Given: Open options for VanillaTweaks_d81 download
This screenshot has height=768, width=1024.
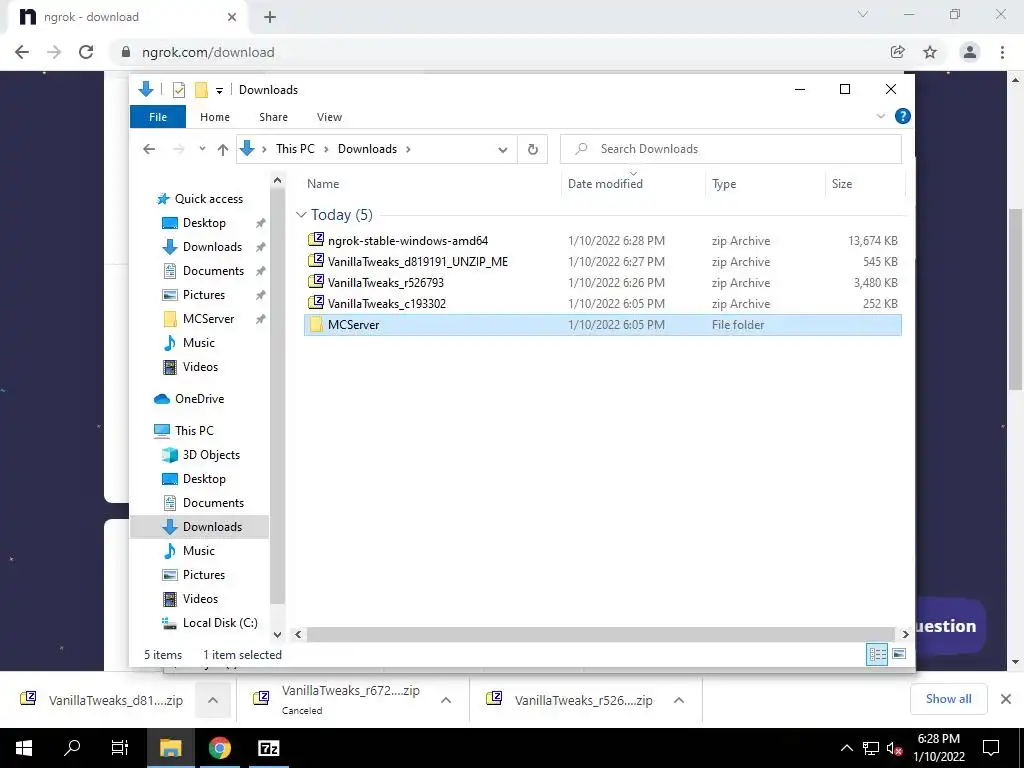Looking at the screenshot, I should 213,700.
